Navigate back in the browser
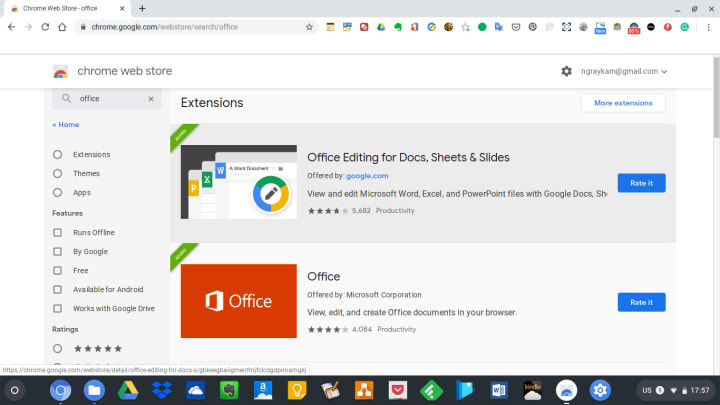The image size is (720, 405). coord(11,27)
